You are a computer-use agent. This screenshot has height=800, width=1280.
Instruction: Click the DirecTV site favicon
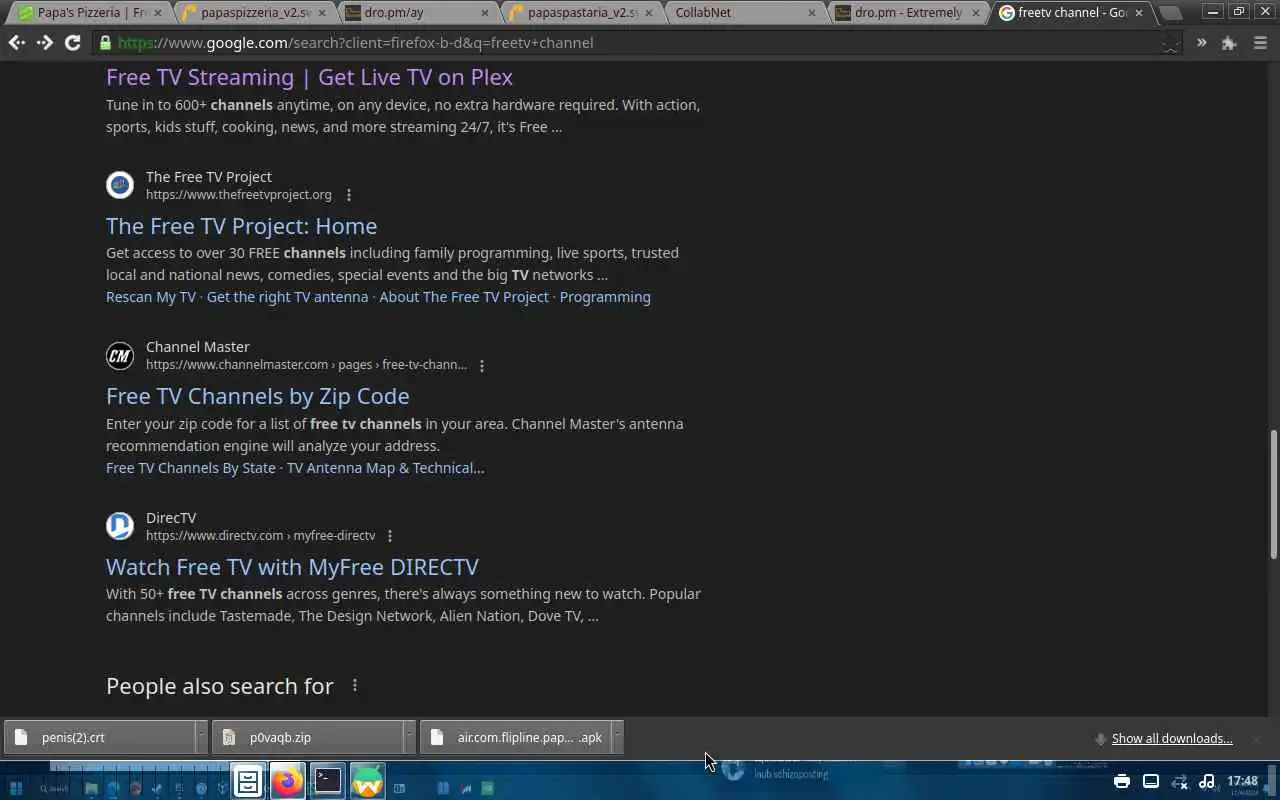point(120,526)
